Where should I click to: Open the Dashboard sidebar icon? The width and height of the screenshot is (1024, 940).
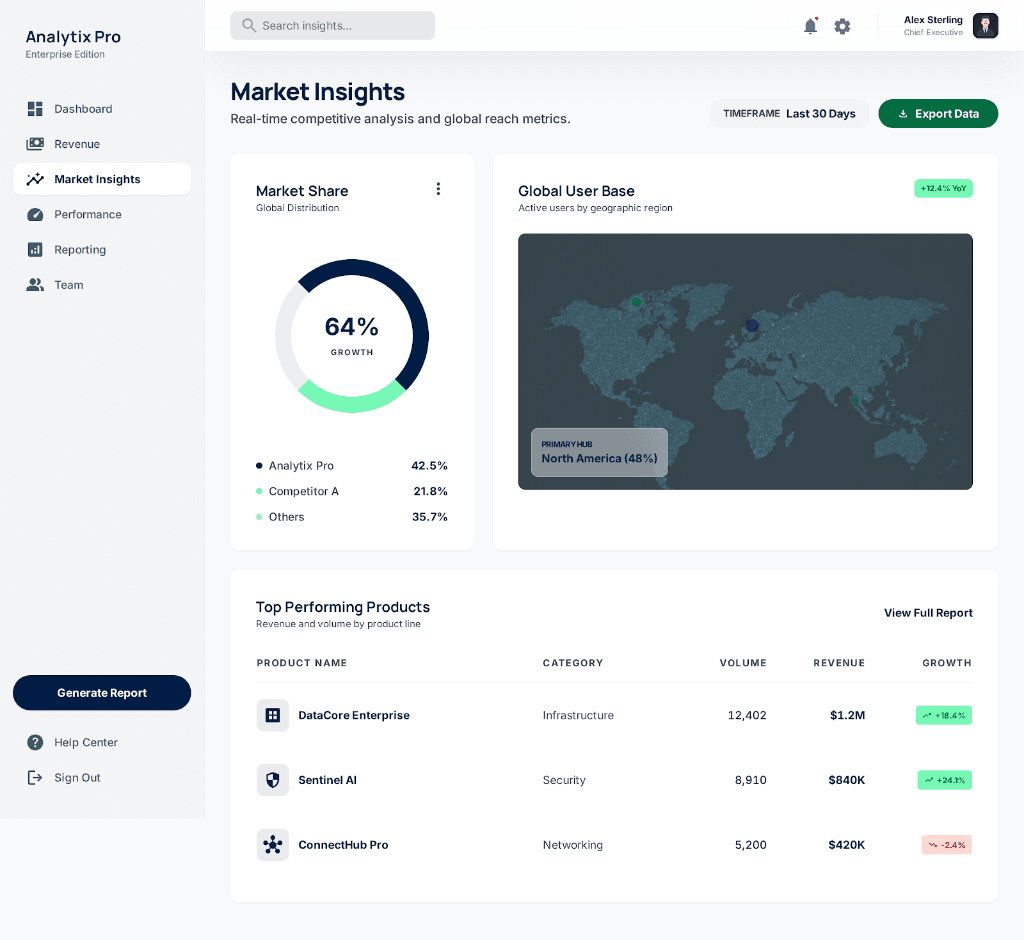point(35,108)
